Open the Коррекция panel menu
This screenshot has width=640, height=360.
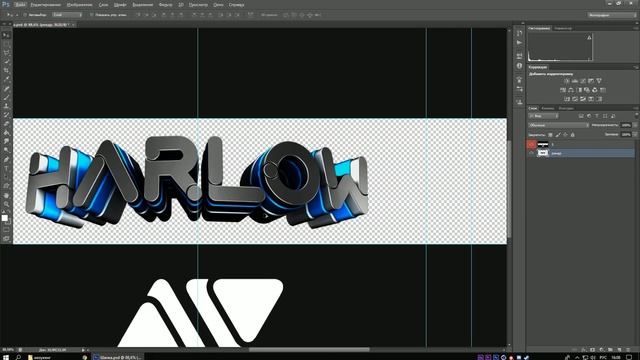(636, 67)
